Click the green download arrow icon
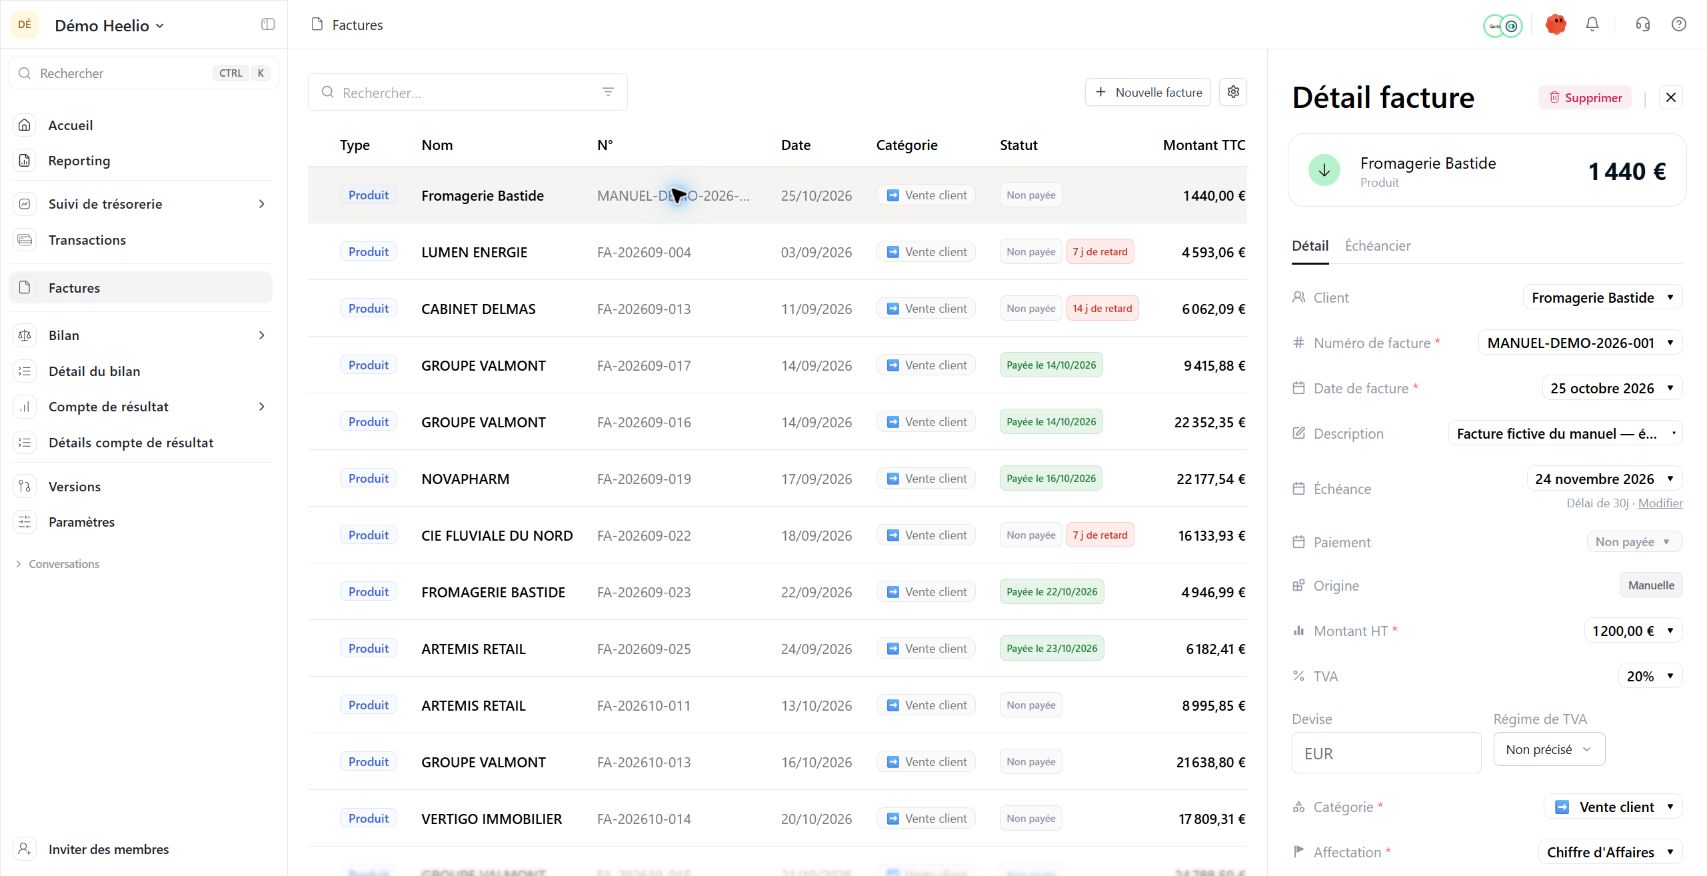The width and height of the screenshot is (1707, 876). (1324, 170)
